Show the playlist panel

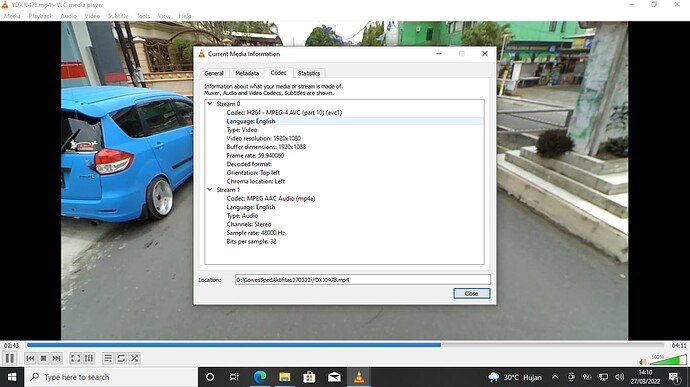[108, 358]
